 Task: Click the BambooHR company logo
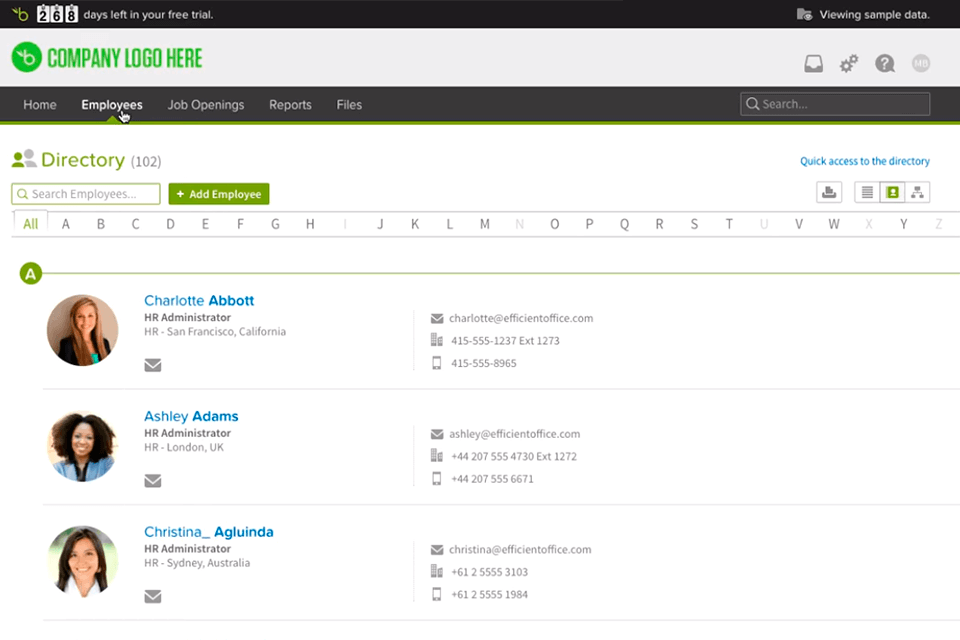coord(107,58)
